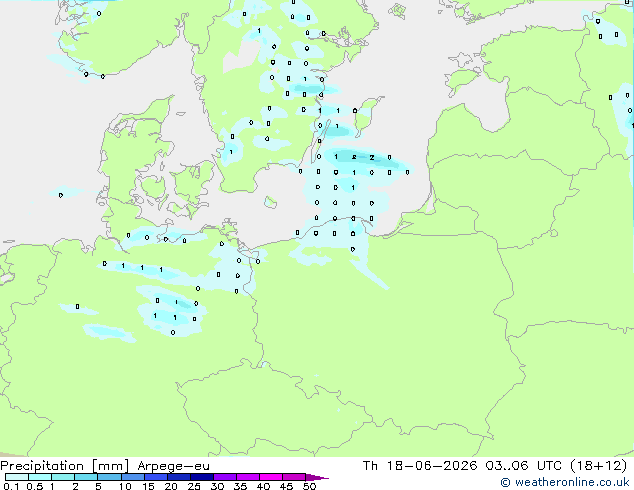This screenshot has width=634, height=490.
Task: Click the 1–2 mm legend color swatch
Action: (x=63, y=477)
